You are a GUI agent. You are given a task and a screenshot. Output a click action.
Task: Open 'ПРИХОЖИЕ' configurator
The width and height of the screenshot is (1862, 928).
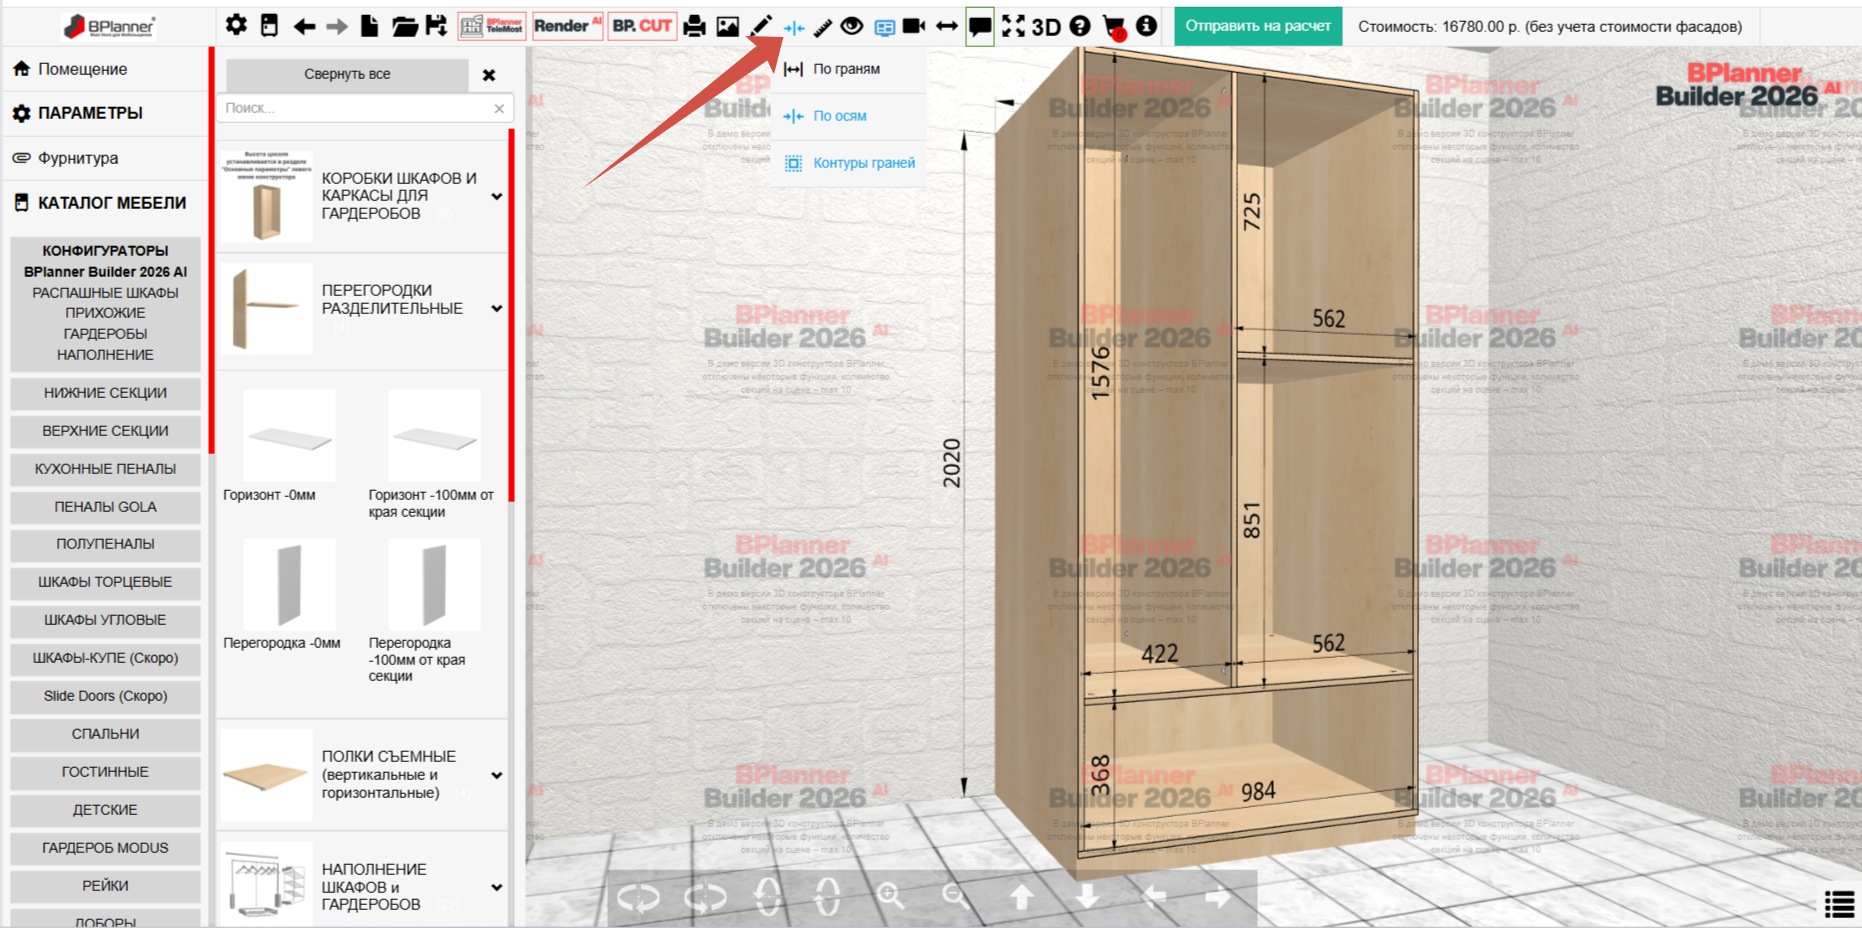105,313
